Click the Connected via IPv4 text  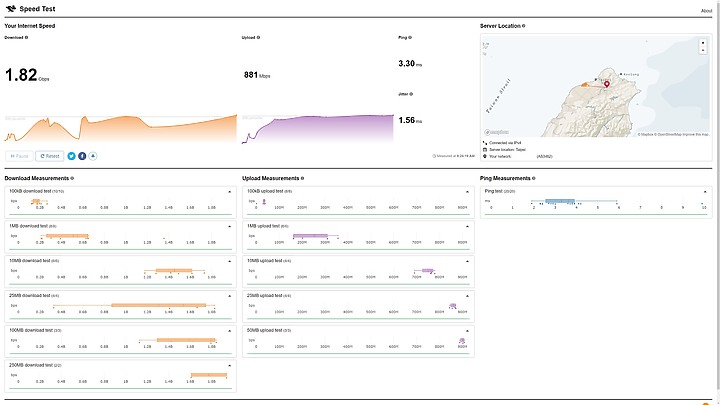pyautogui.click(x=505, y=143)
